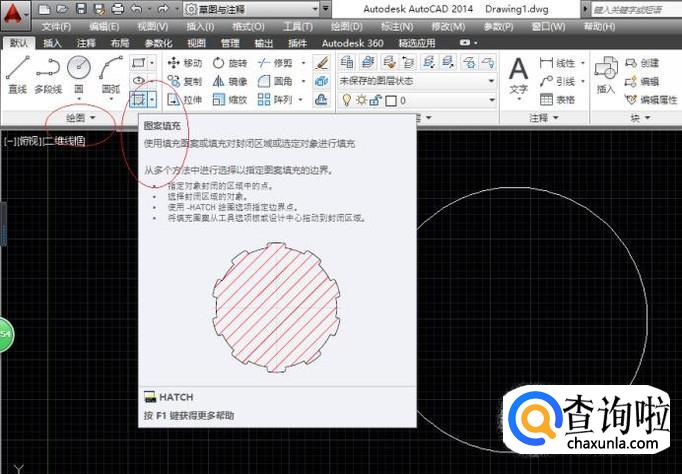Expand the Draw (绘图) panel
Image resolution: width=682 pixels, height=474 pixels.
pos(80,118)
